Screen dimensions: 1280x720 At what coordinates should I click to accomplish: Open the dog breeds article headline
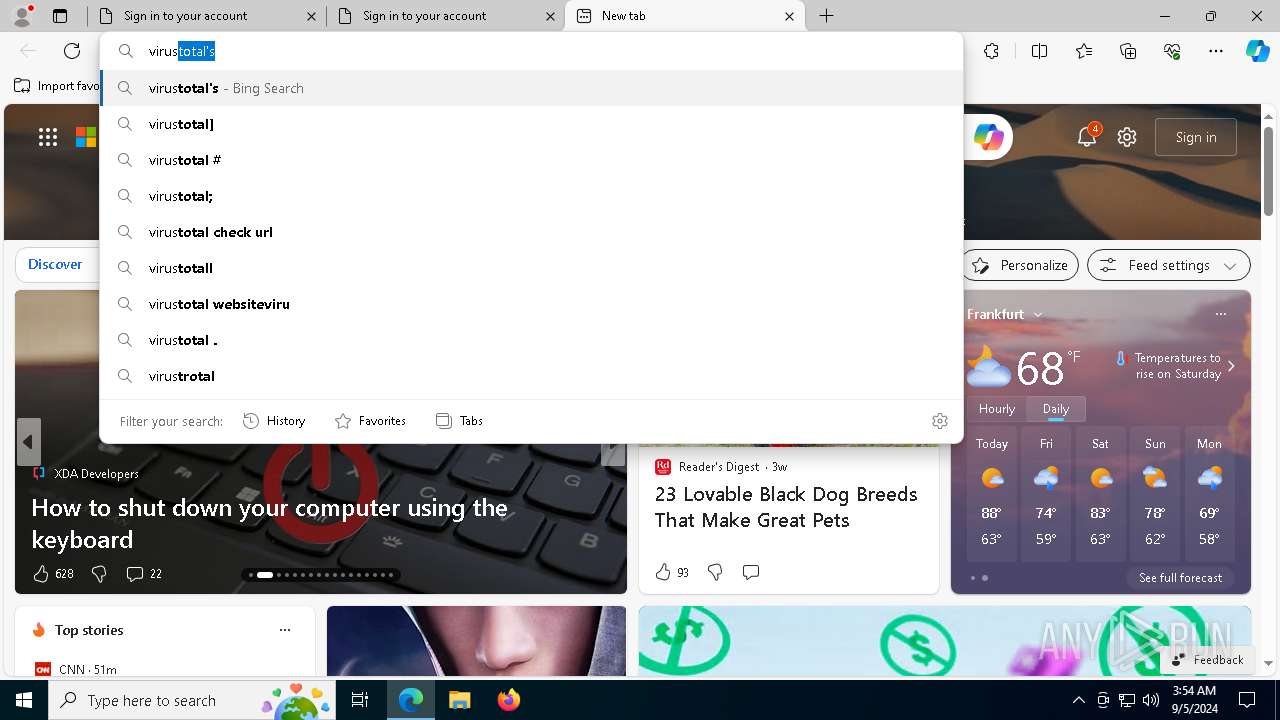pyautogui.click(x=786, y=507)
